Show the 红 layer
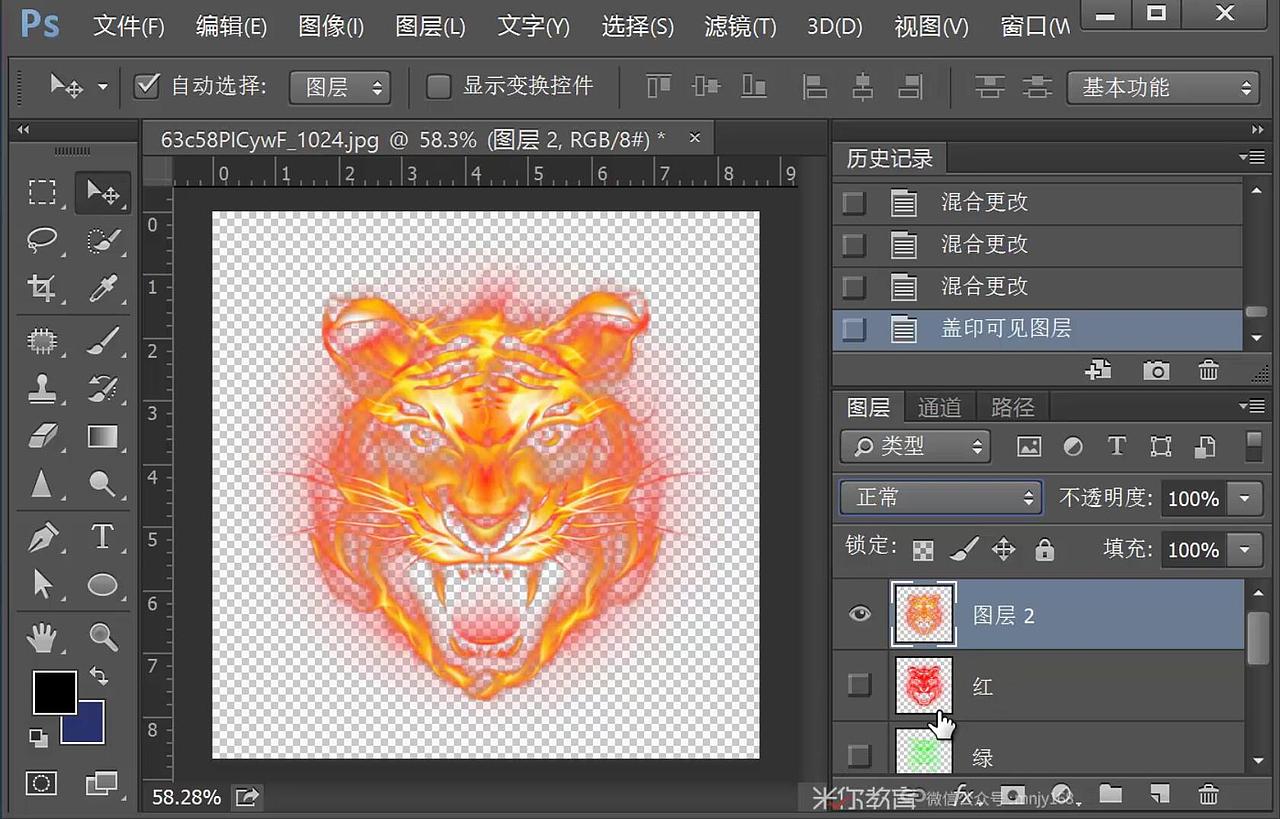This screenshot has width=1280, height=819. click(859, 685)
